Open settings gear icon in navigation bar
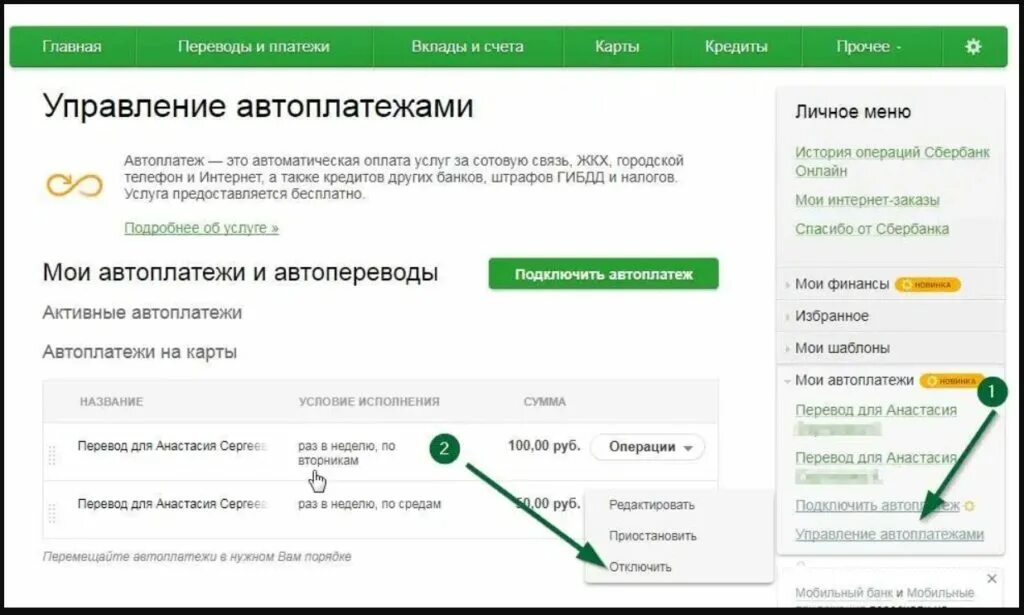The height and width of the screenshot is (615, 1024). 973,46
